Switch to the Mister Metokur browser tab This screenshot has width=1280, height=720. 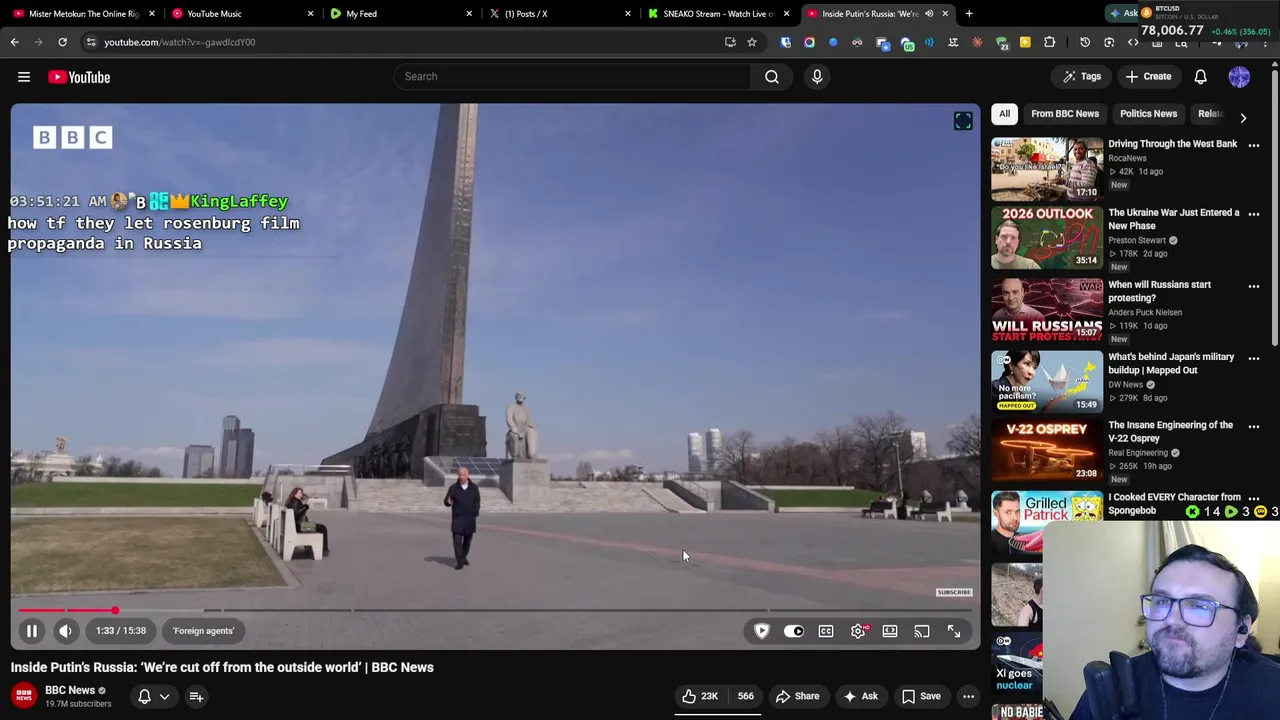(x=83, y=13)
